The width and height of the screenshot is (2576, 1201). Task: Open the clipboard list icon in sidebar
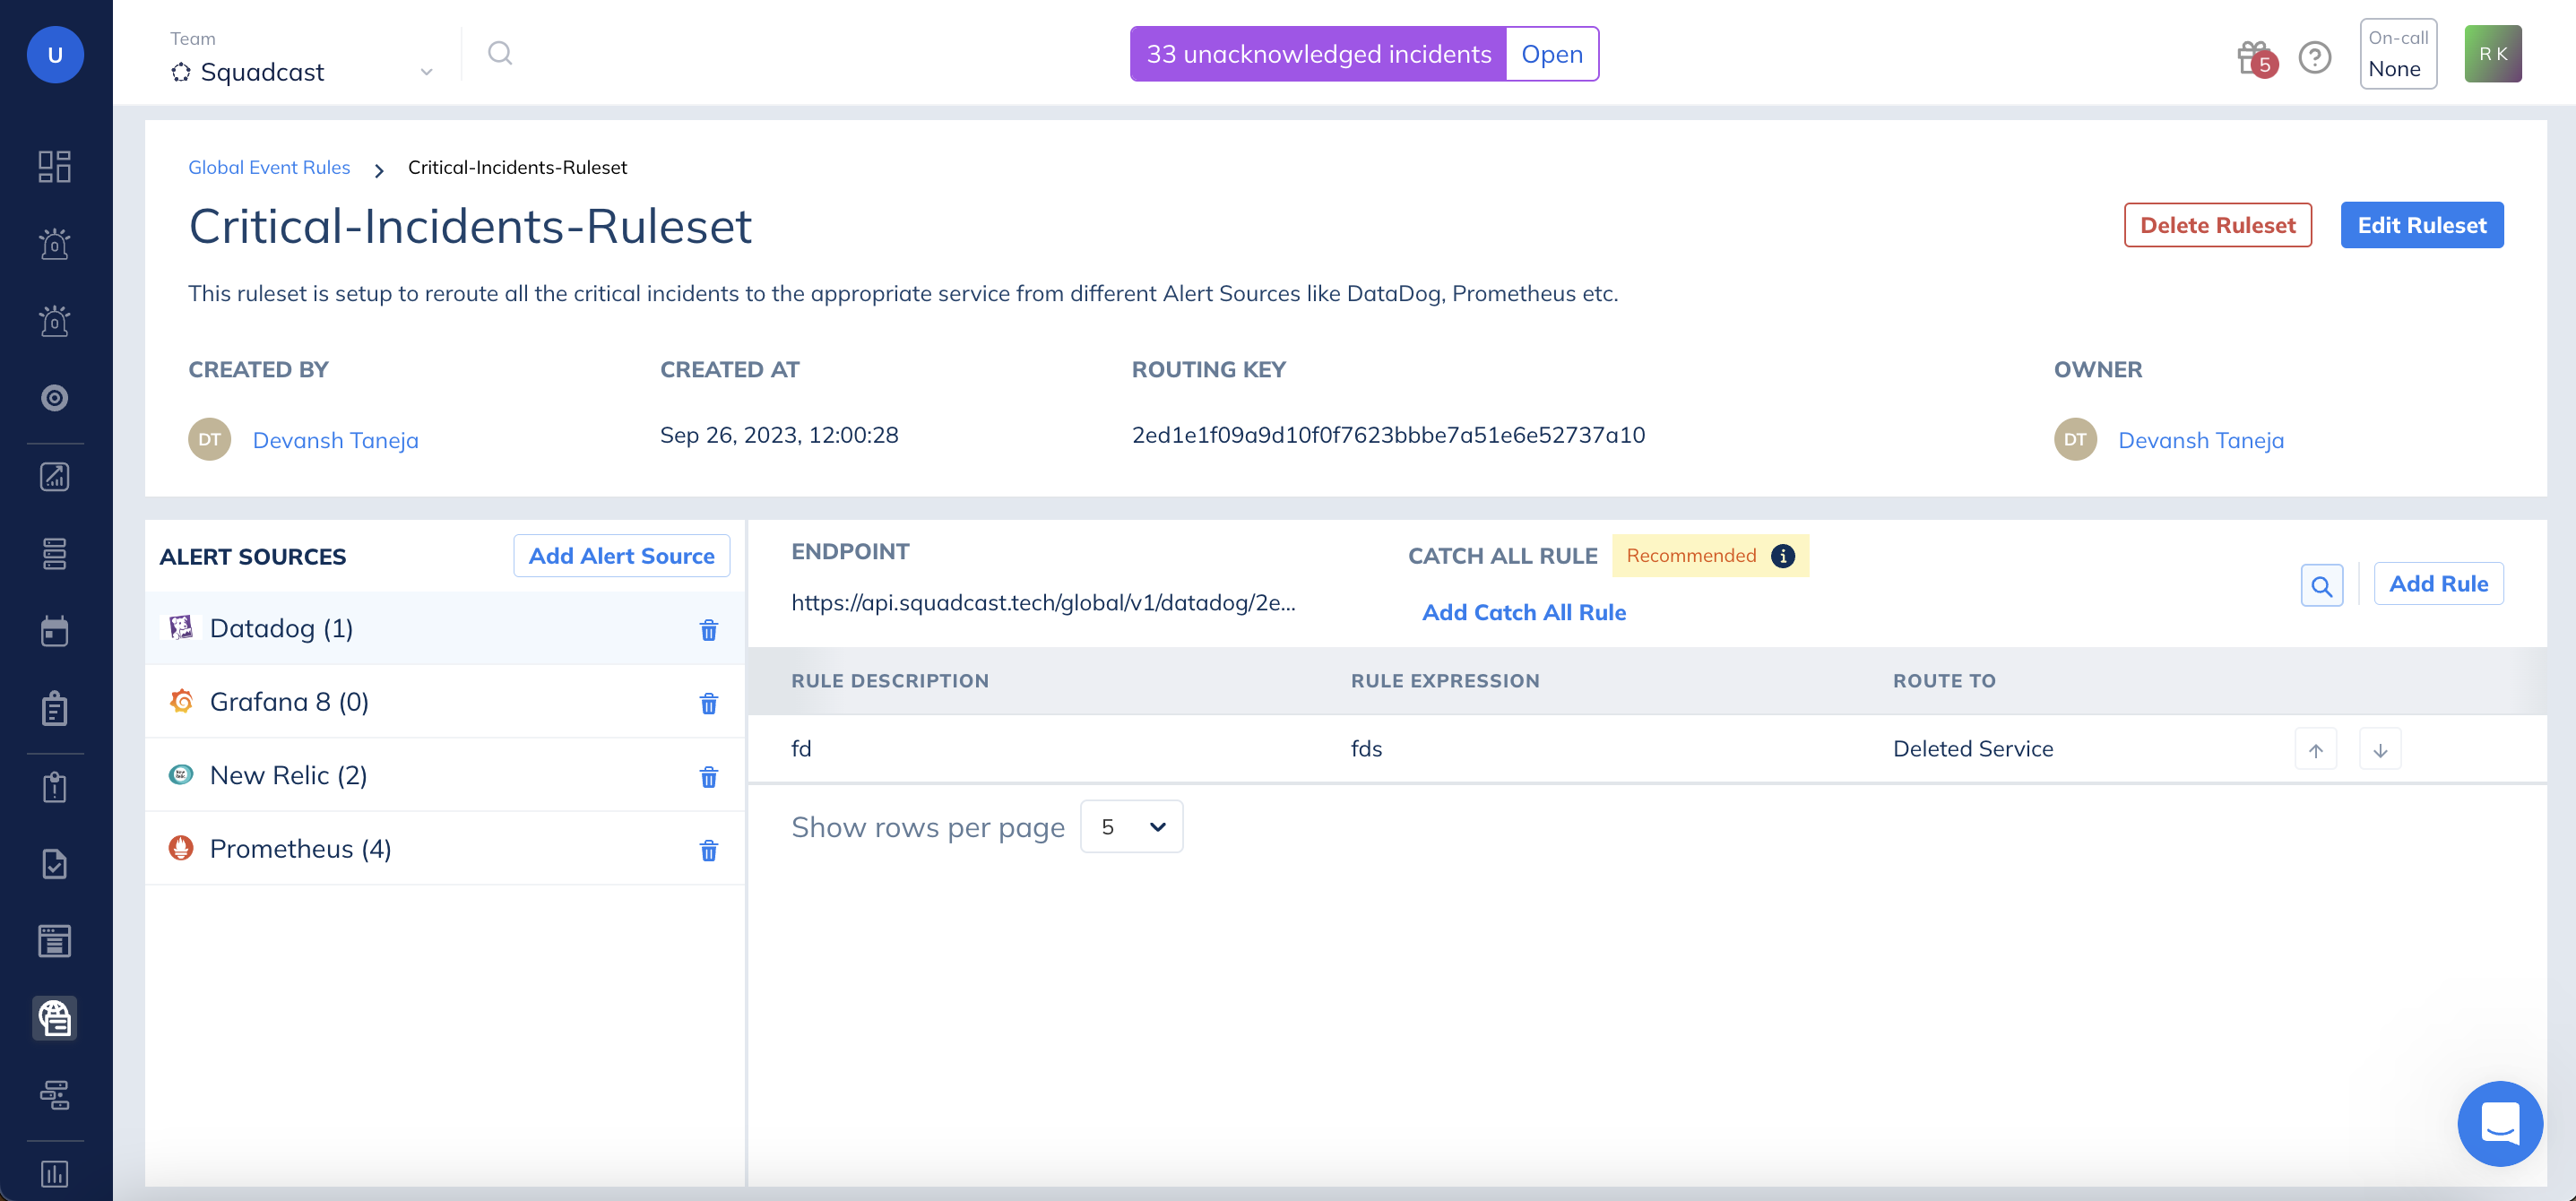(x=55, y=709)
